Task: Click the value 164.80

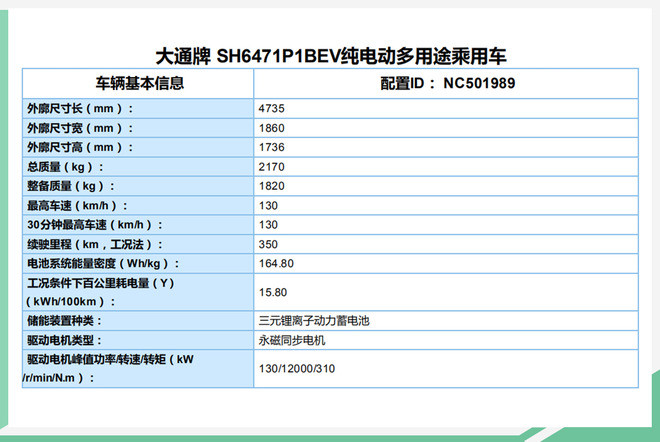Action: point(276,264)
